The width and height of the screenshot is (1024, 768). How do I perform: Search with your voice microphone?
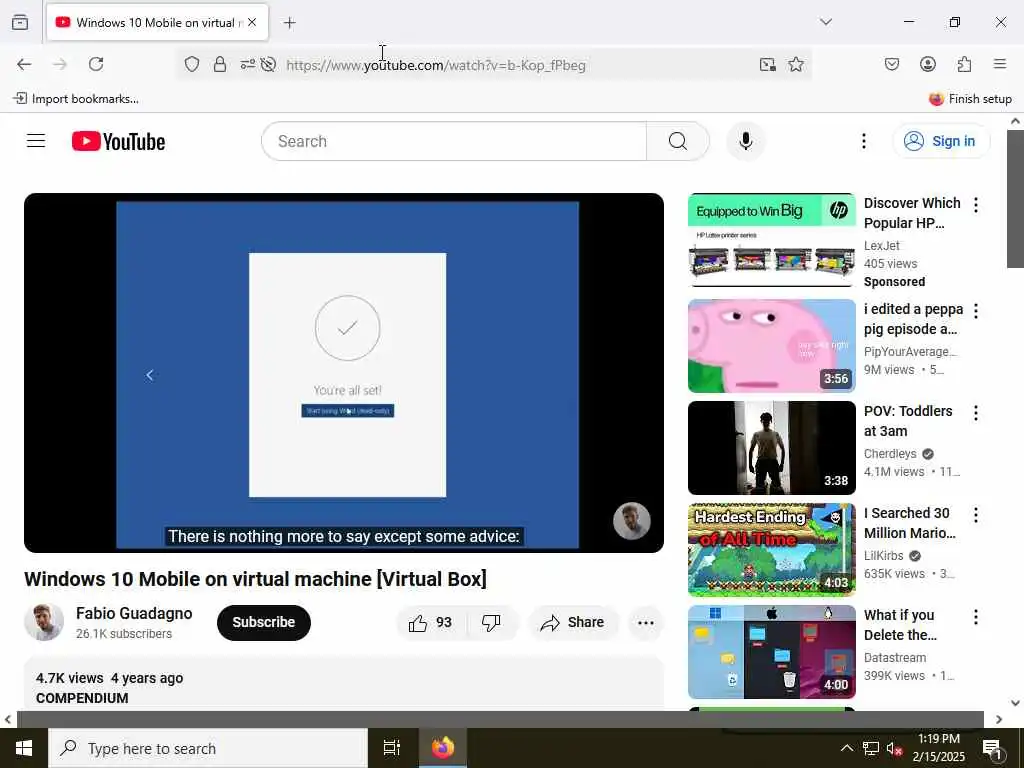coord(745,141)
